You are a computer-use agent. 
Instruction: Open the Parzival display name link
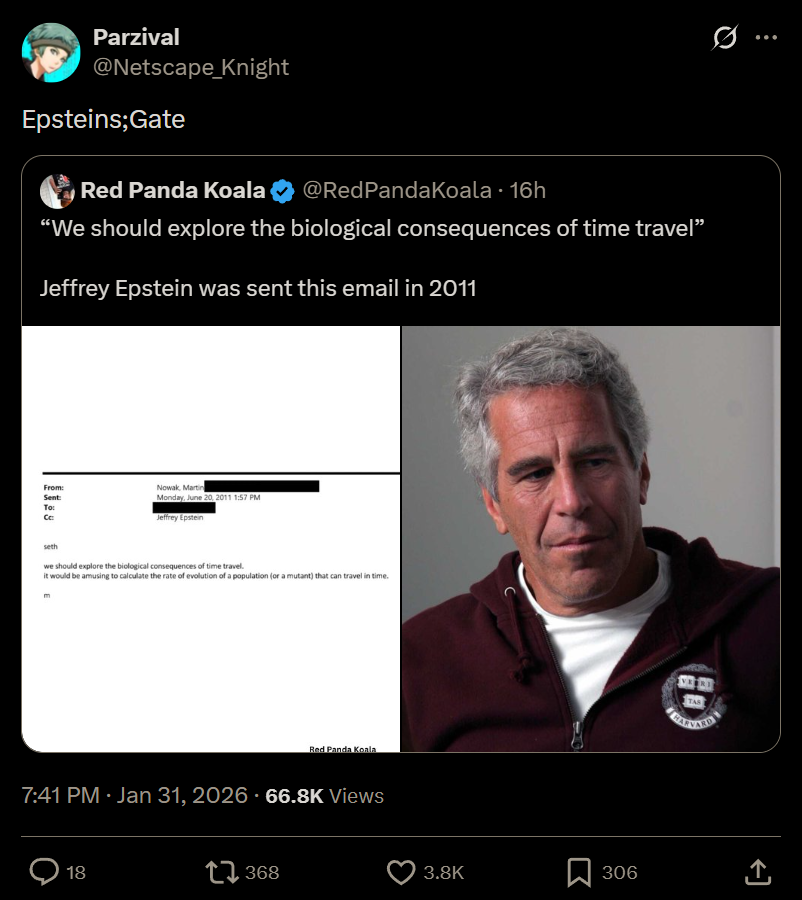pyautogui.click(x=136, y=37)
